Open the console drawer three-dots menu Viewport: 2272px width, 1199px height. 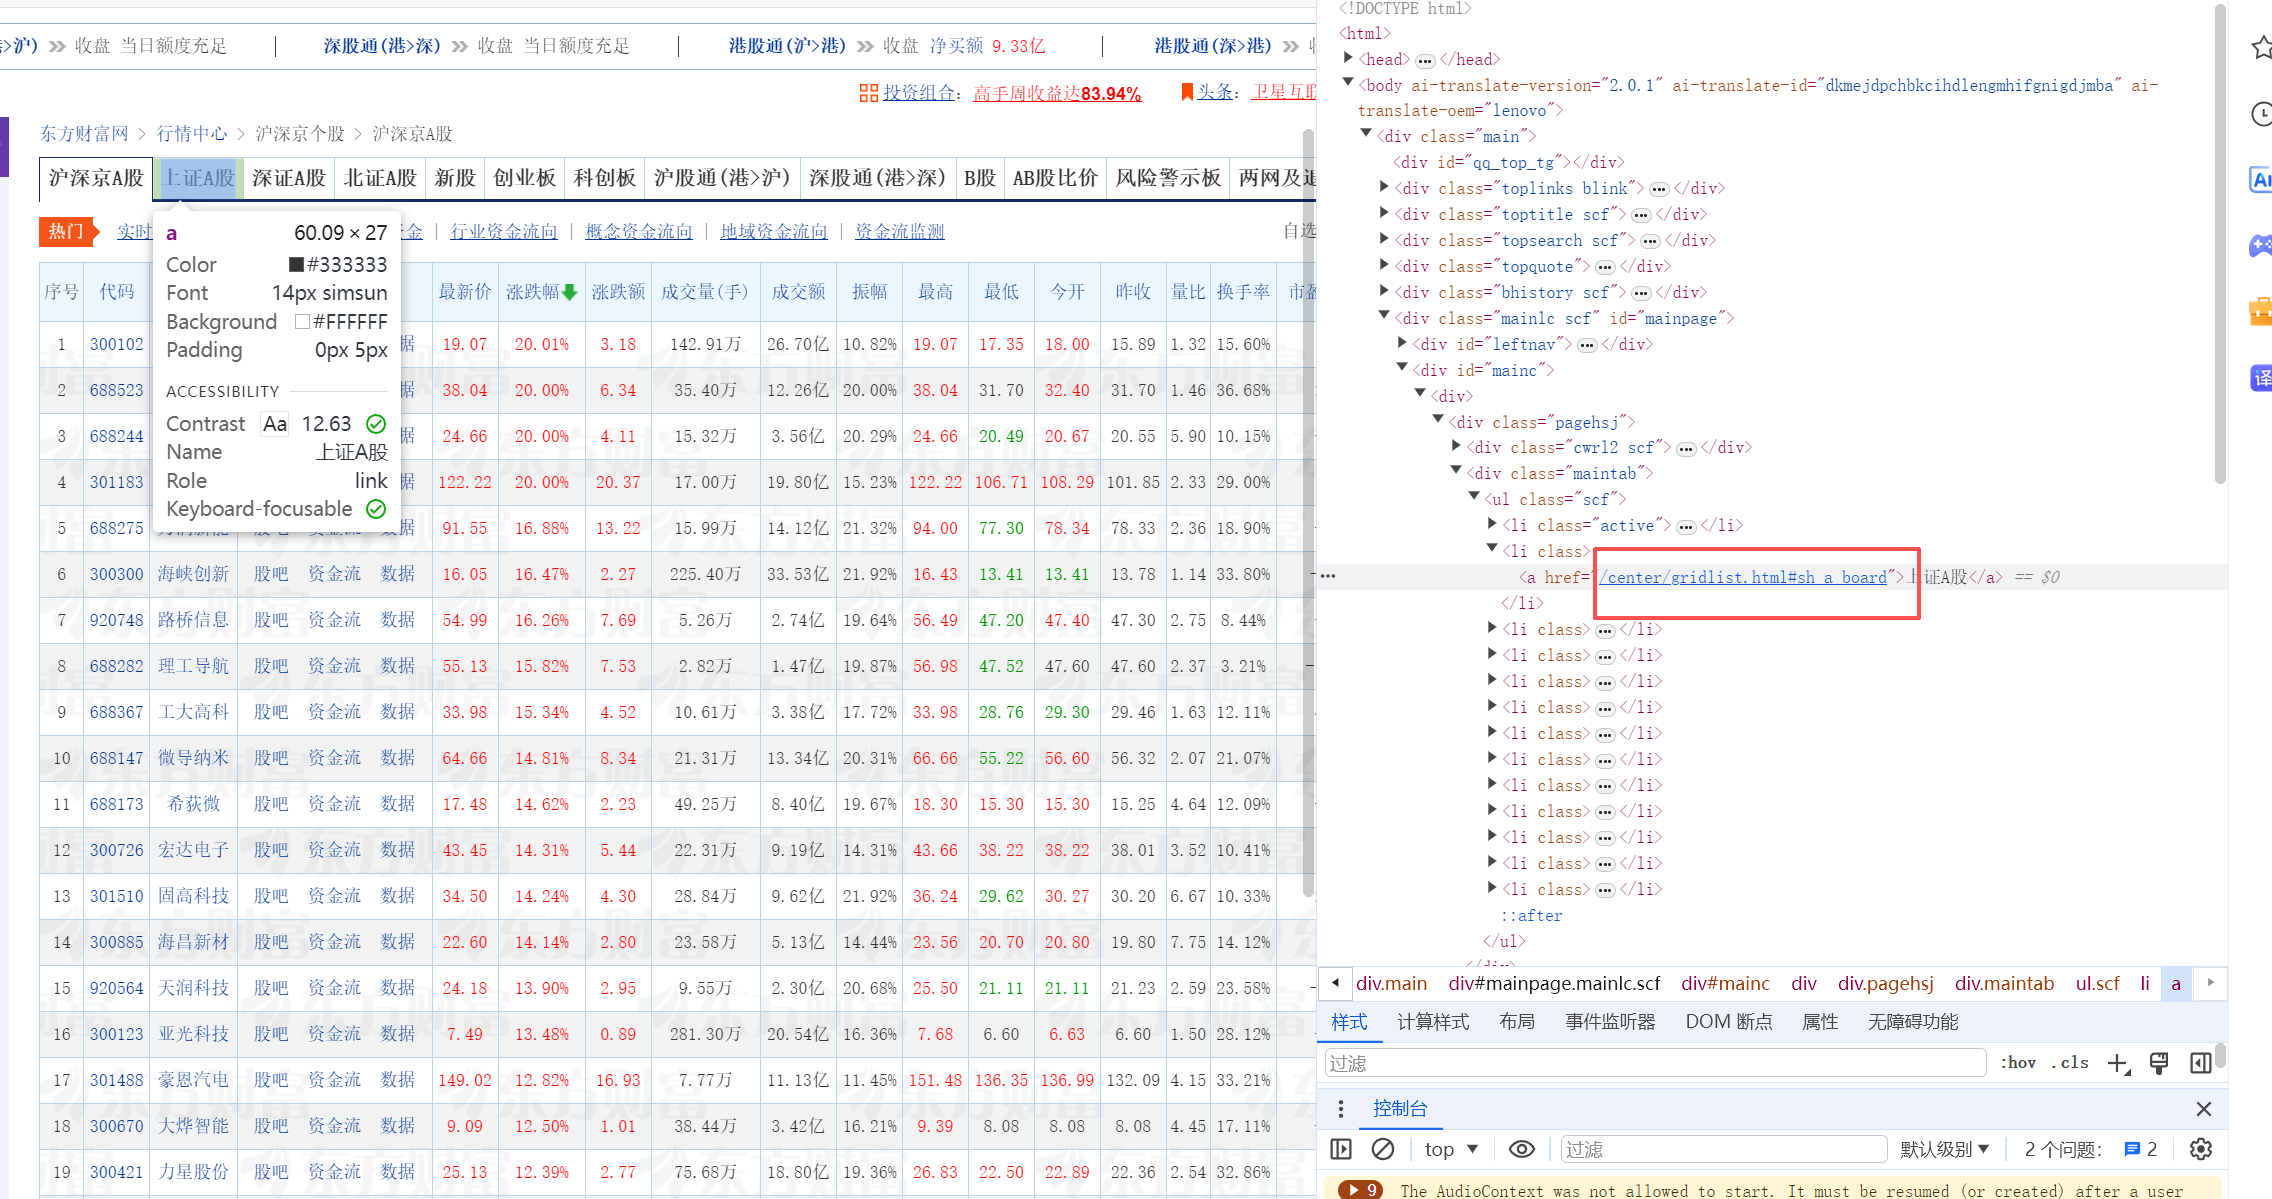coord(1341,1108)
